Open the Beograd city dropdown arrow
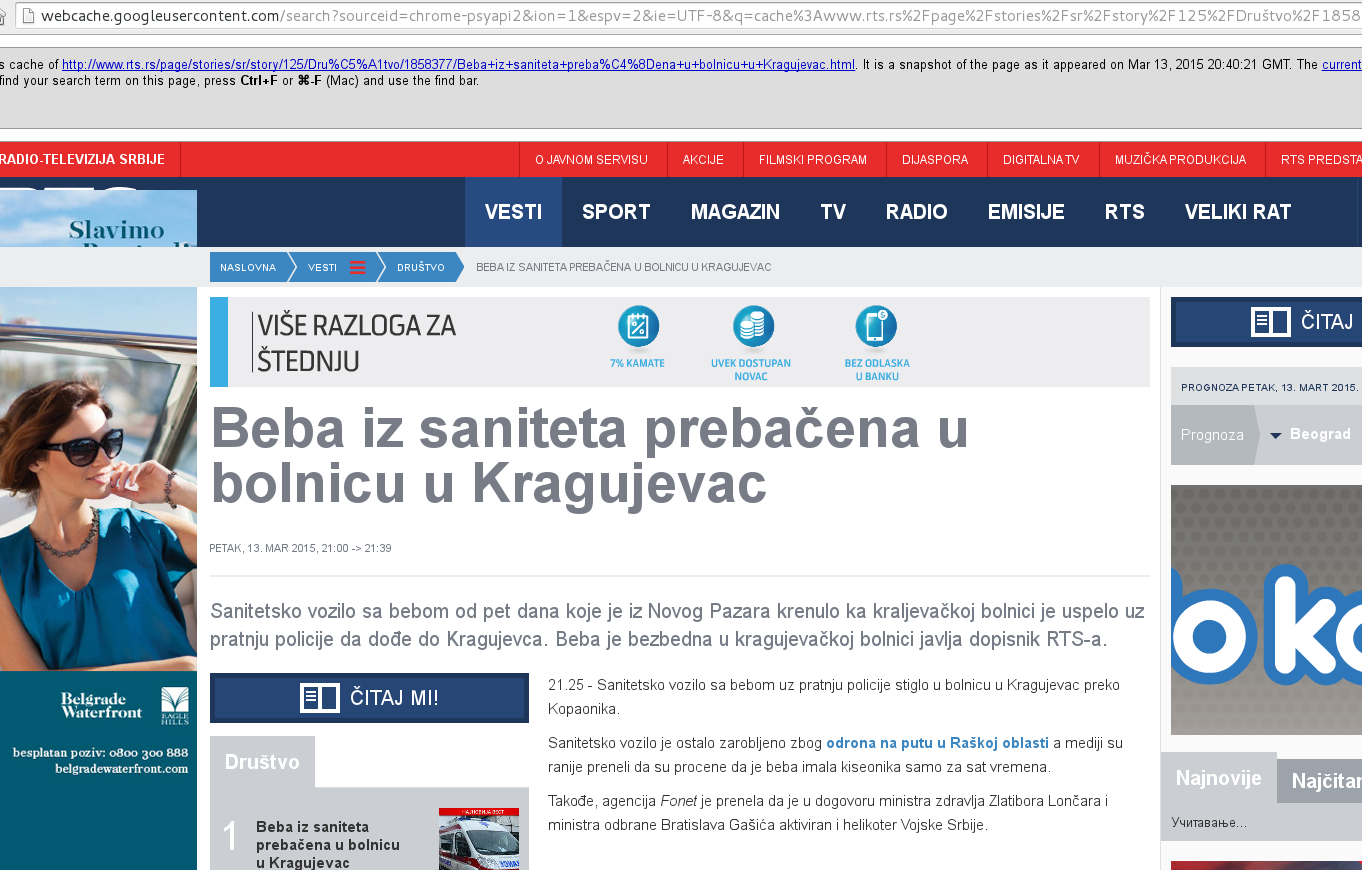Viewport: 1362px width, 870px height. tap(1276, 435)
